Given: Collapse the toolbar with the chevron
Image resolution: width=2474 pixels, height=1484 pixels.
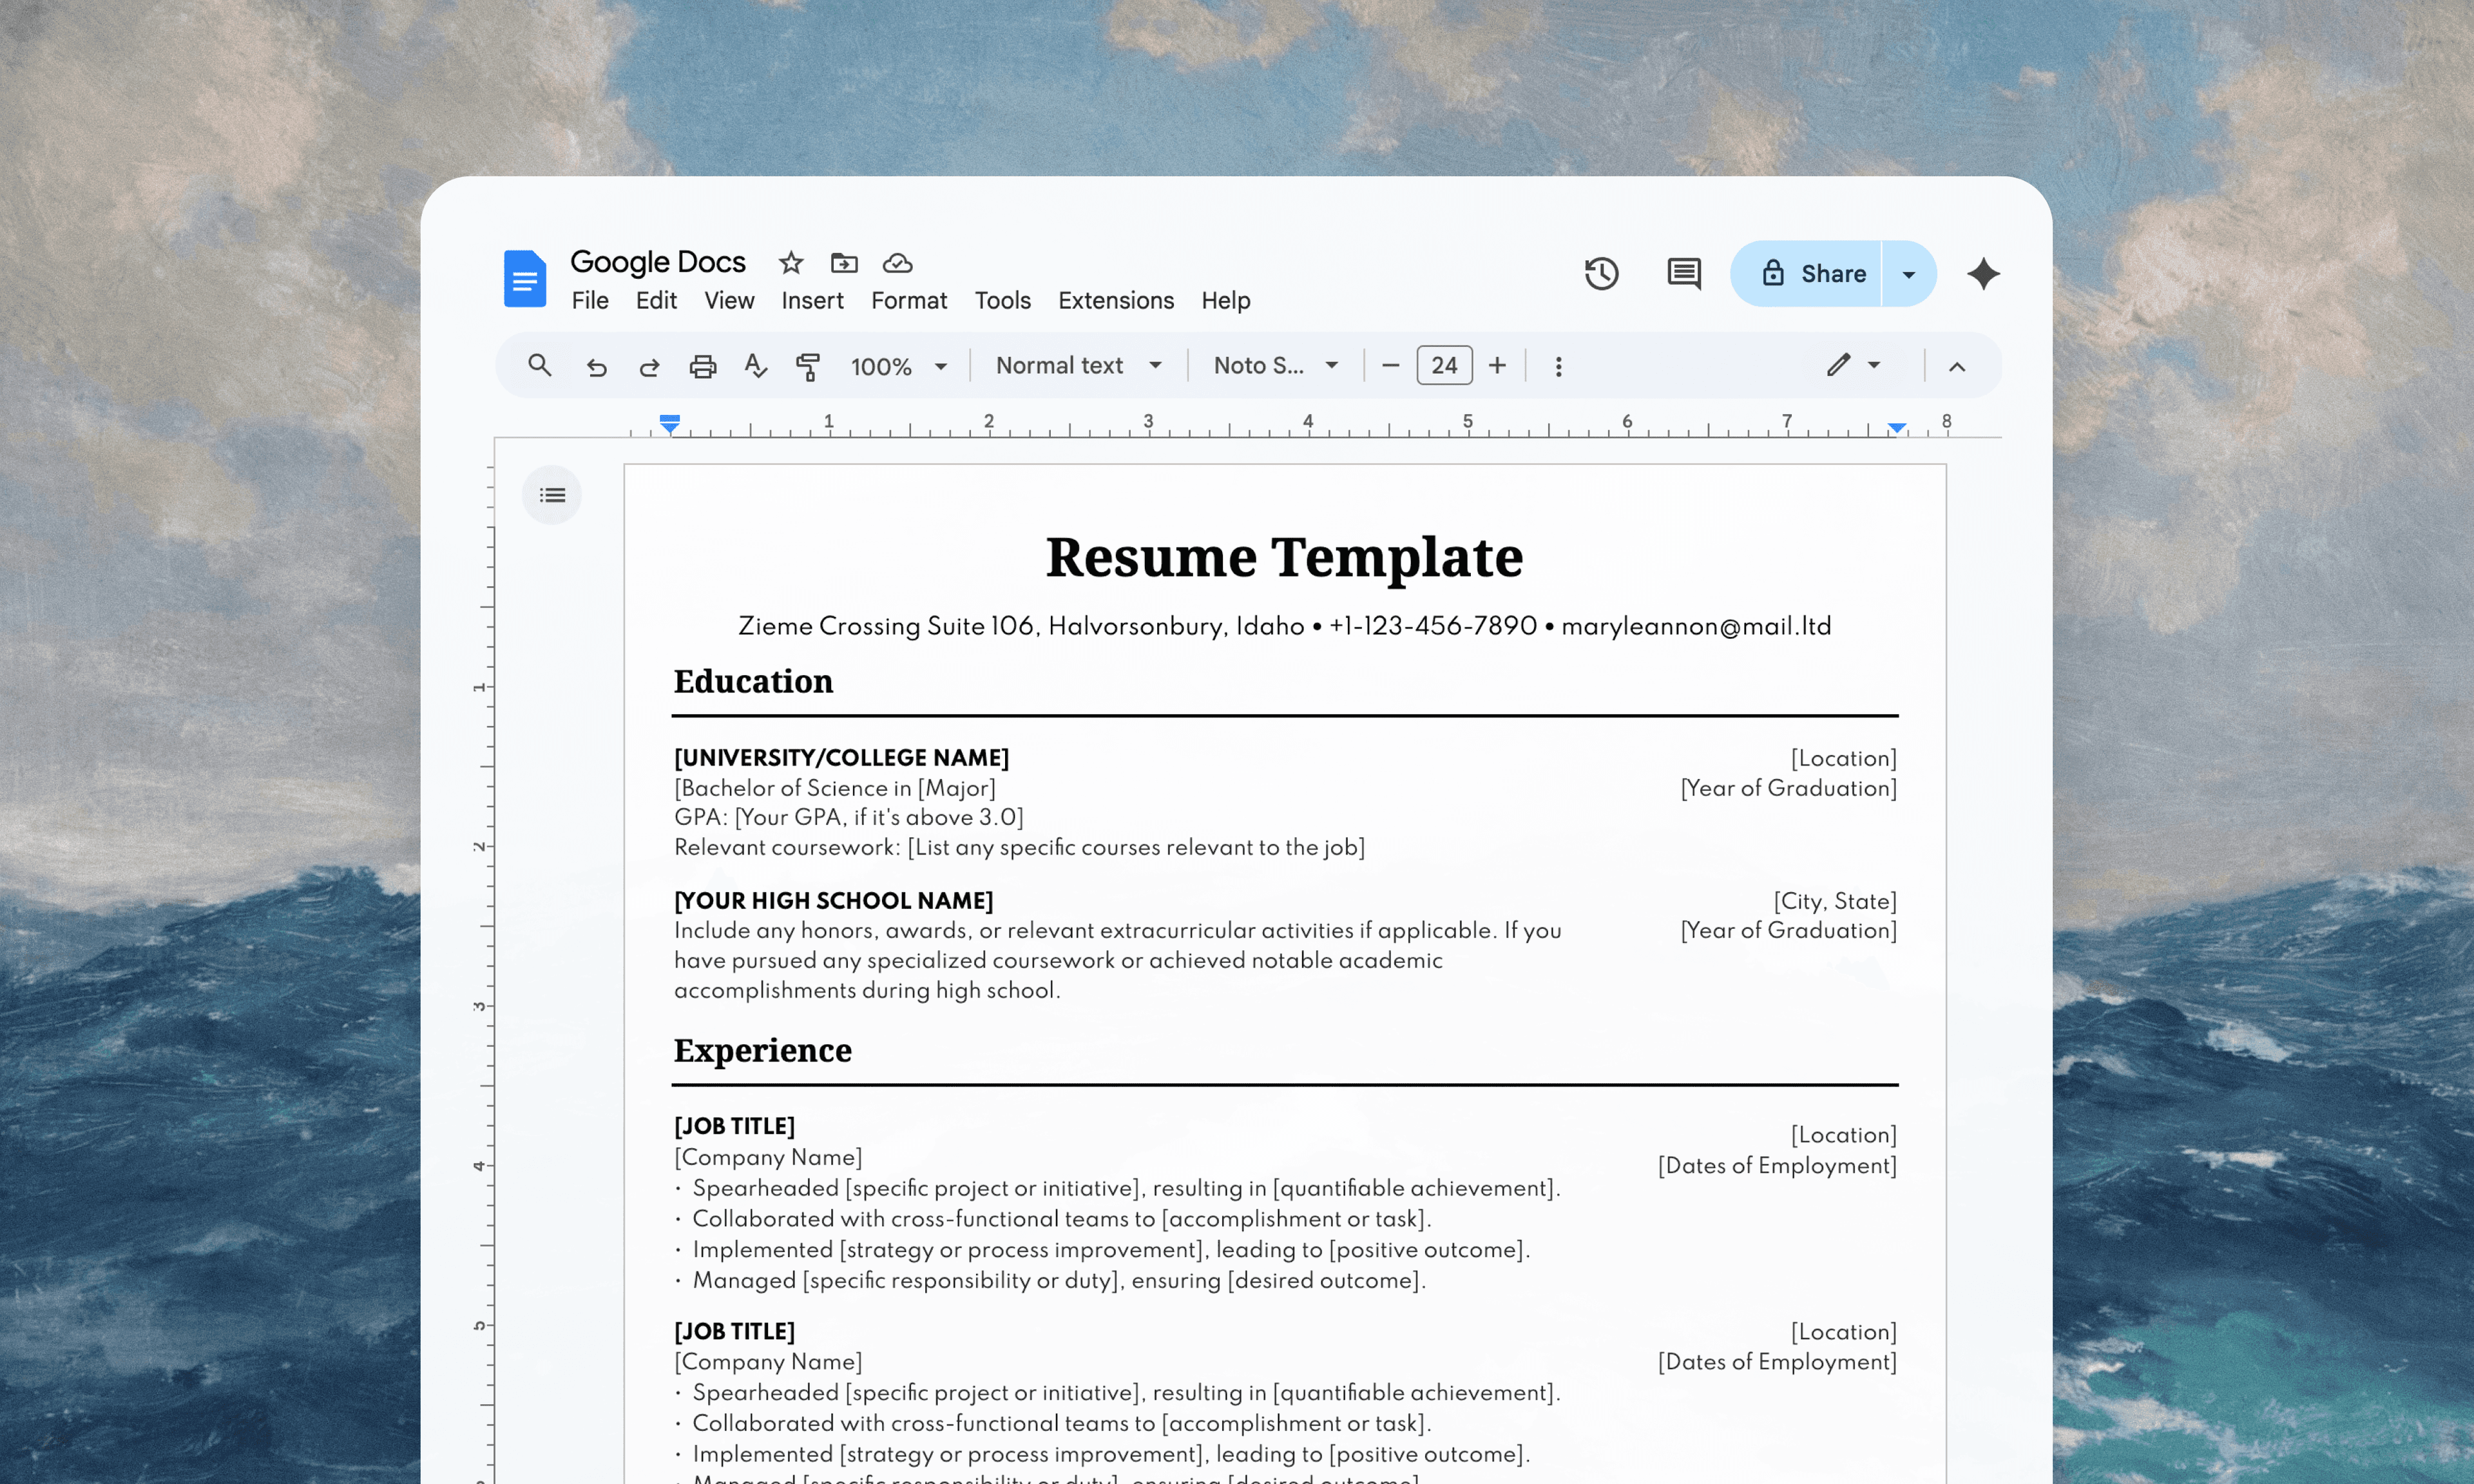Looking at the screenshot, I should pyautogui.click(x=1956, y=366).
